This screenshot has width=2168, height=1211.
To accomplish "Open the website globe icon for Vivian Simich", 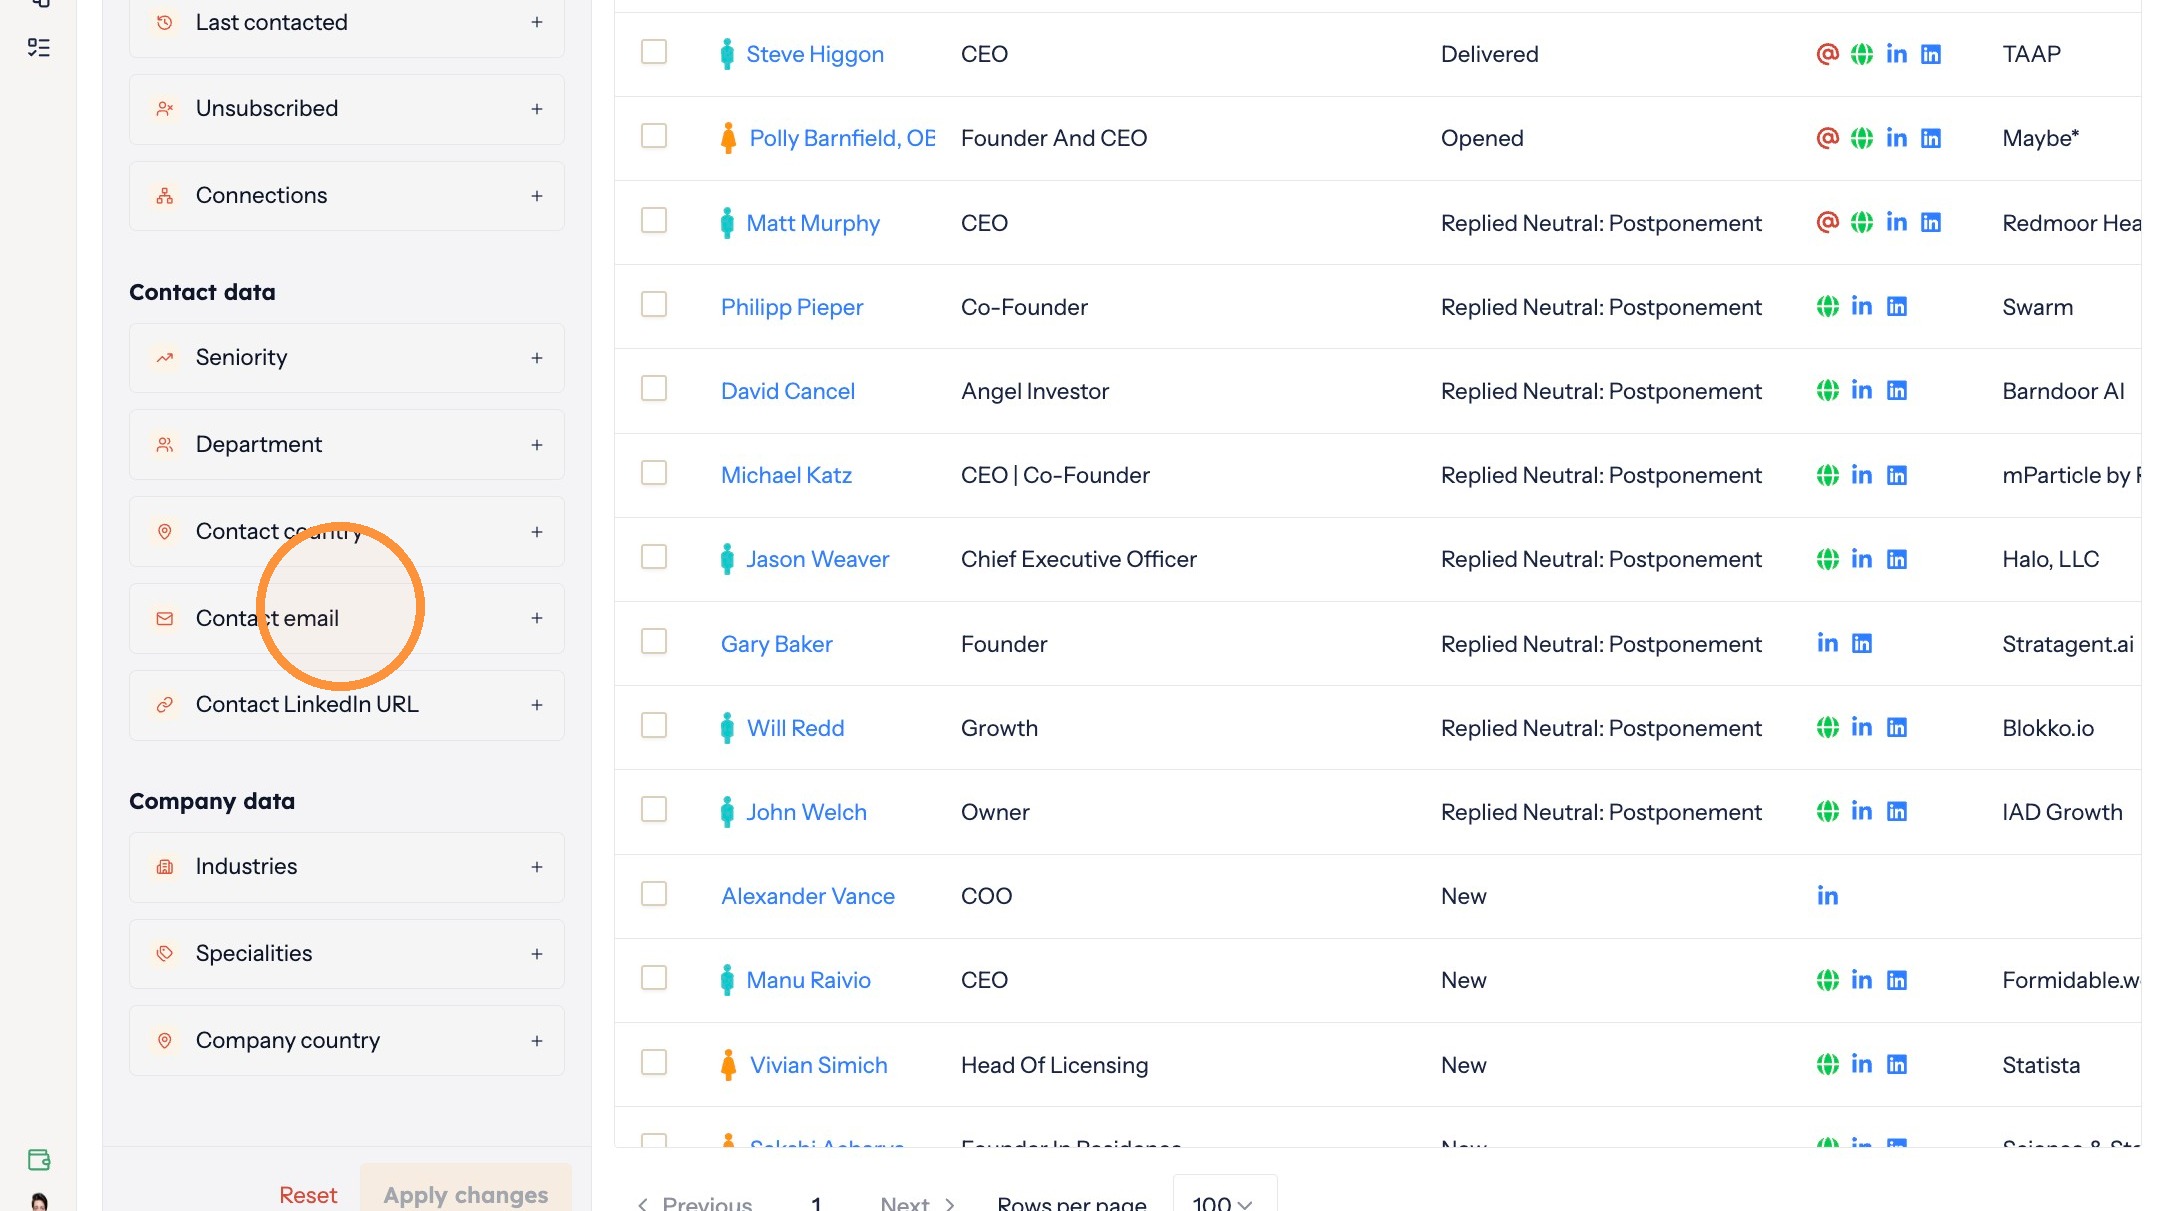I will coord(1827,1064).
